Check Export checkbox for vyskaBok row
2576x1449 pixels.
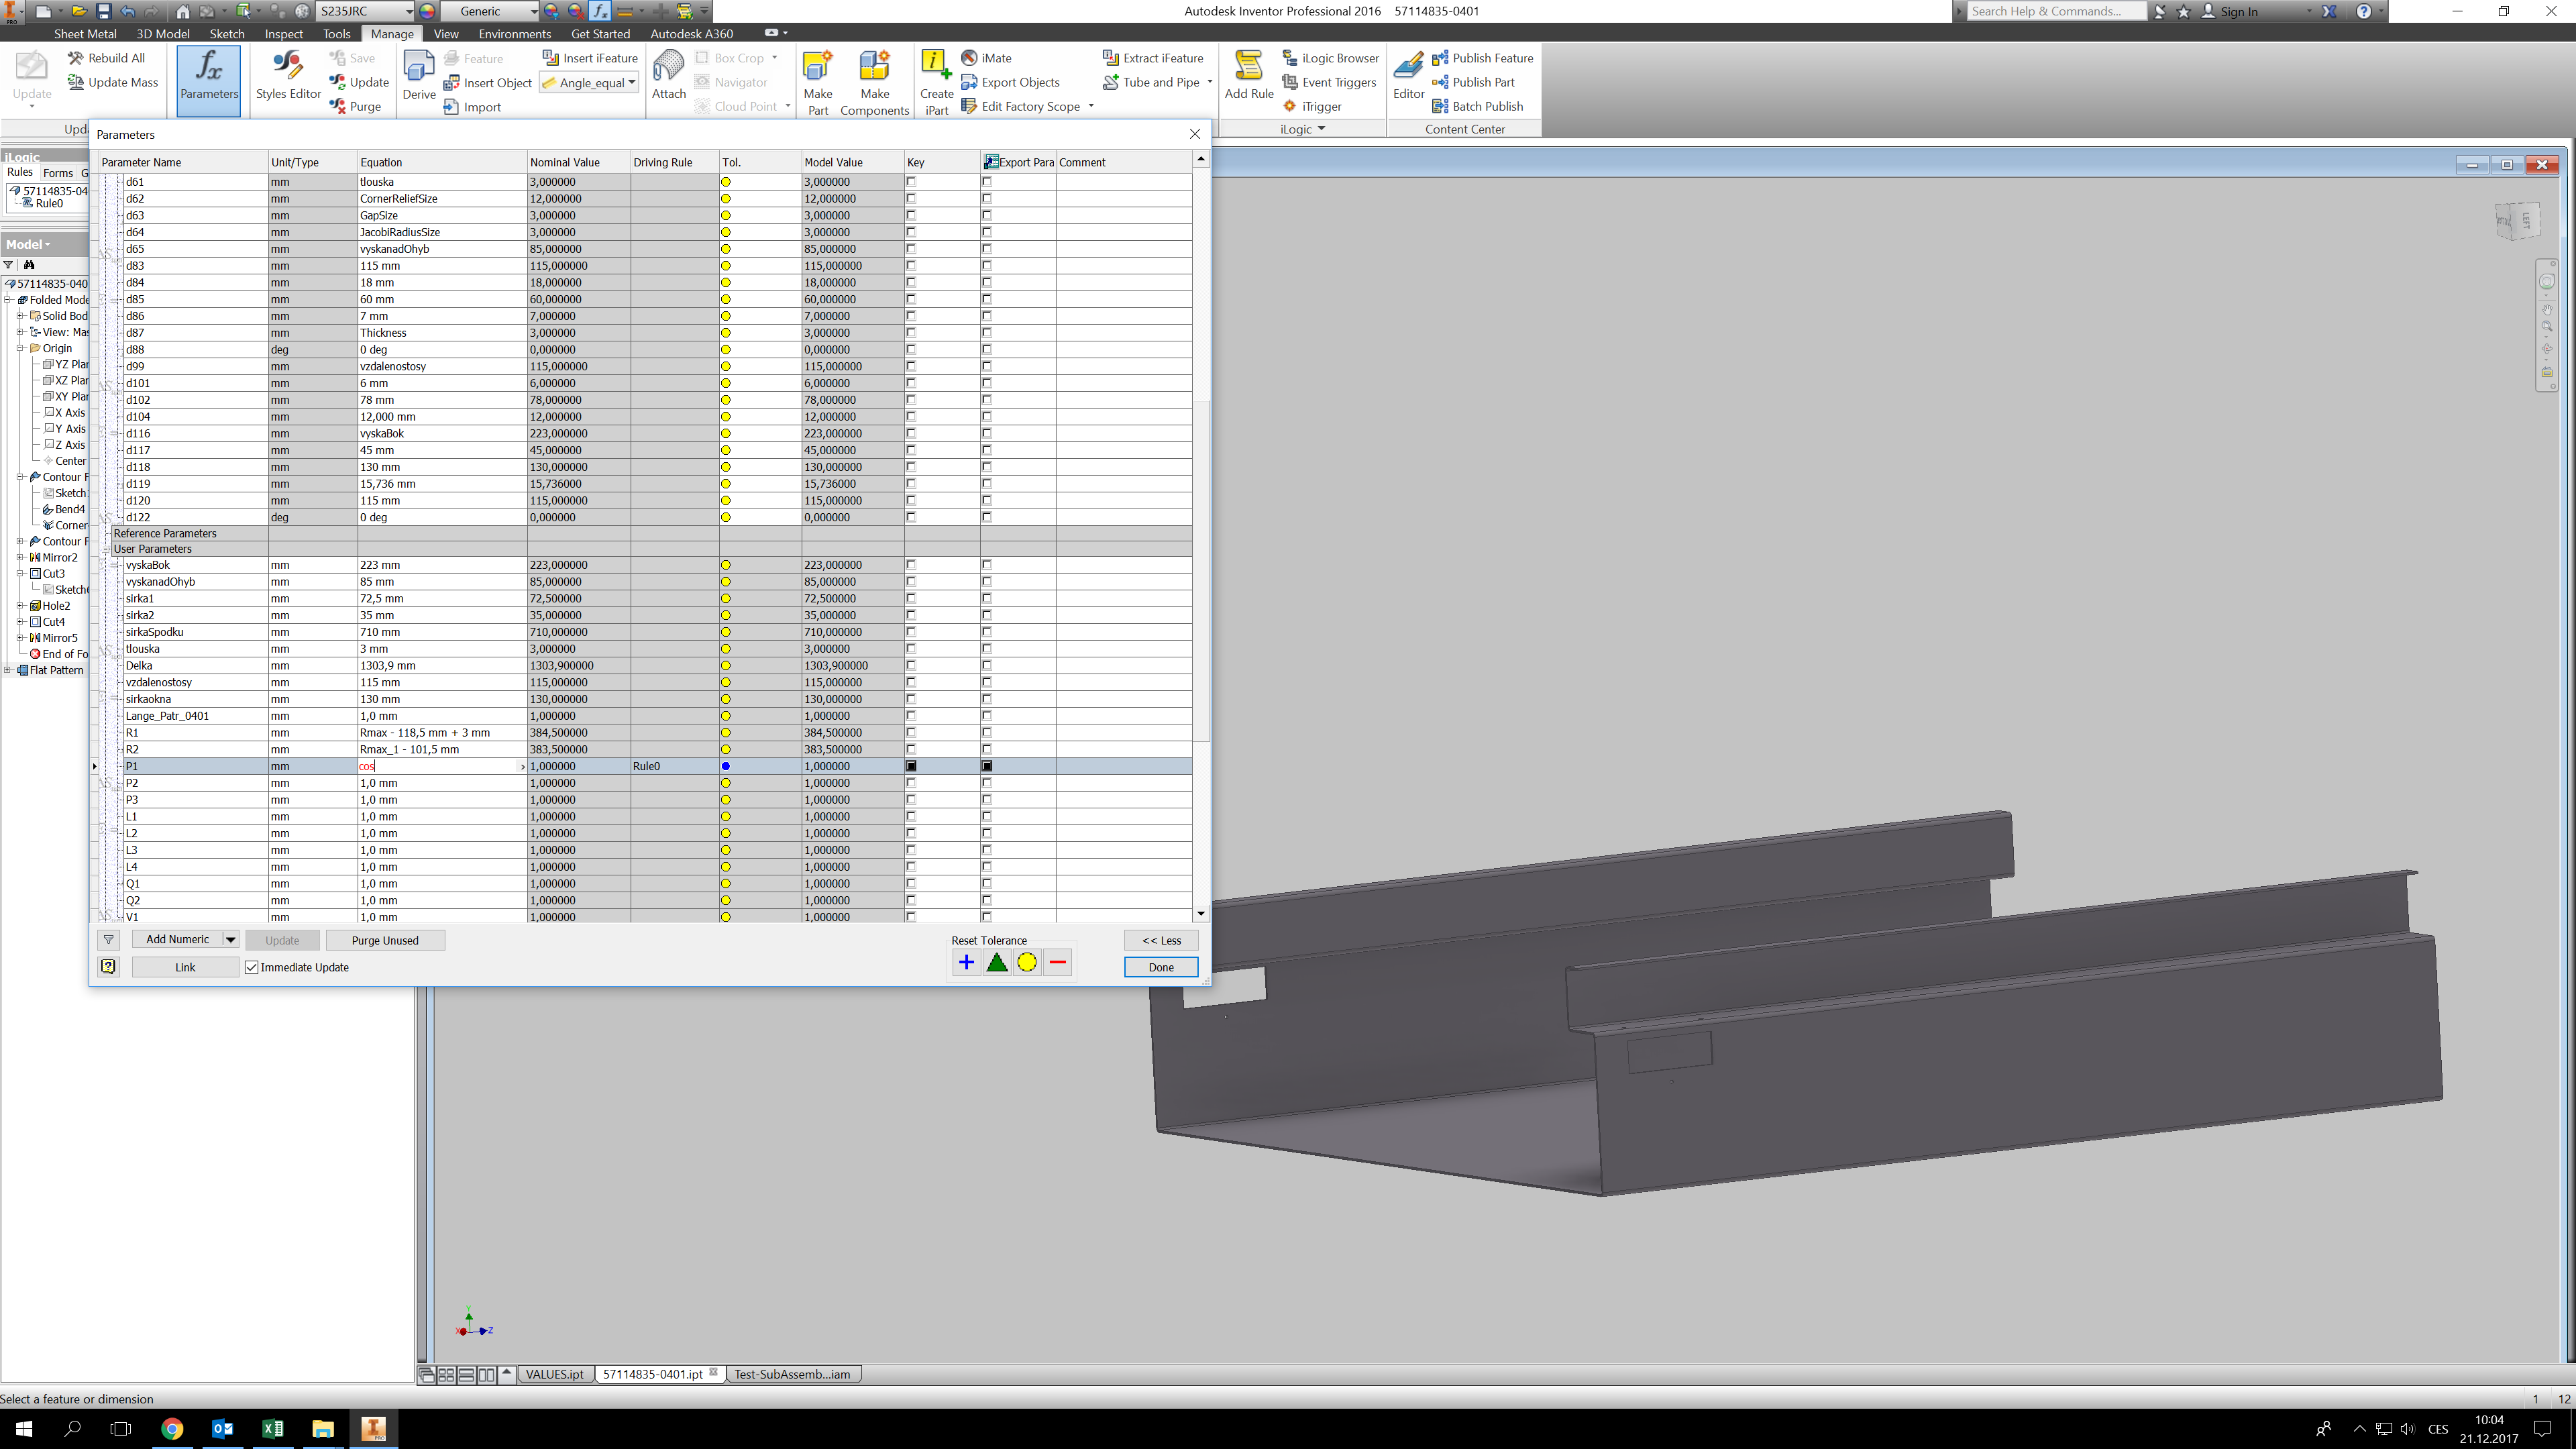coord(987,565)
